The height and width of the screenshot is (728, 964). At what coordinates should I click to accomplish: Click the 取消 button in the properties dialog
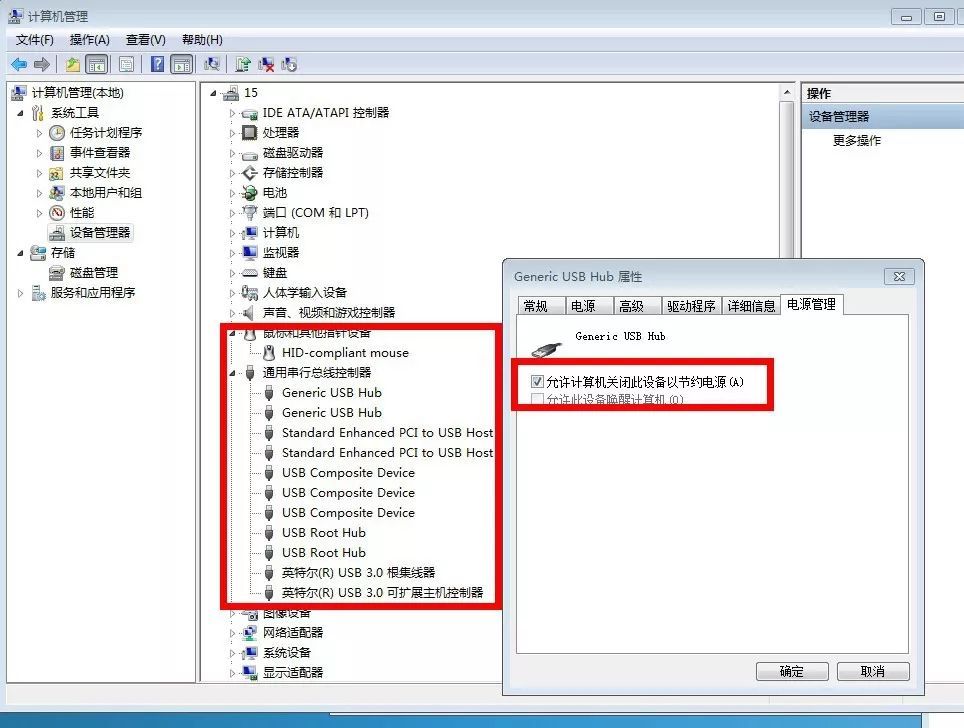click(873, 671)
